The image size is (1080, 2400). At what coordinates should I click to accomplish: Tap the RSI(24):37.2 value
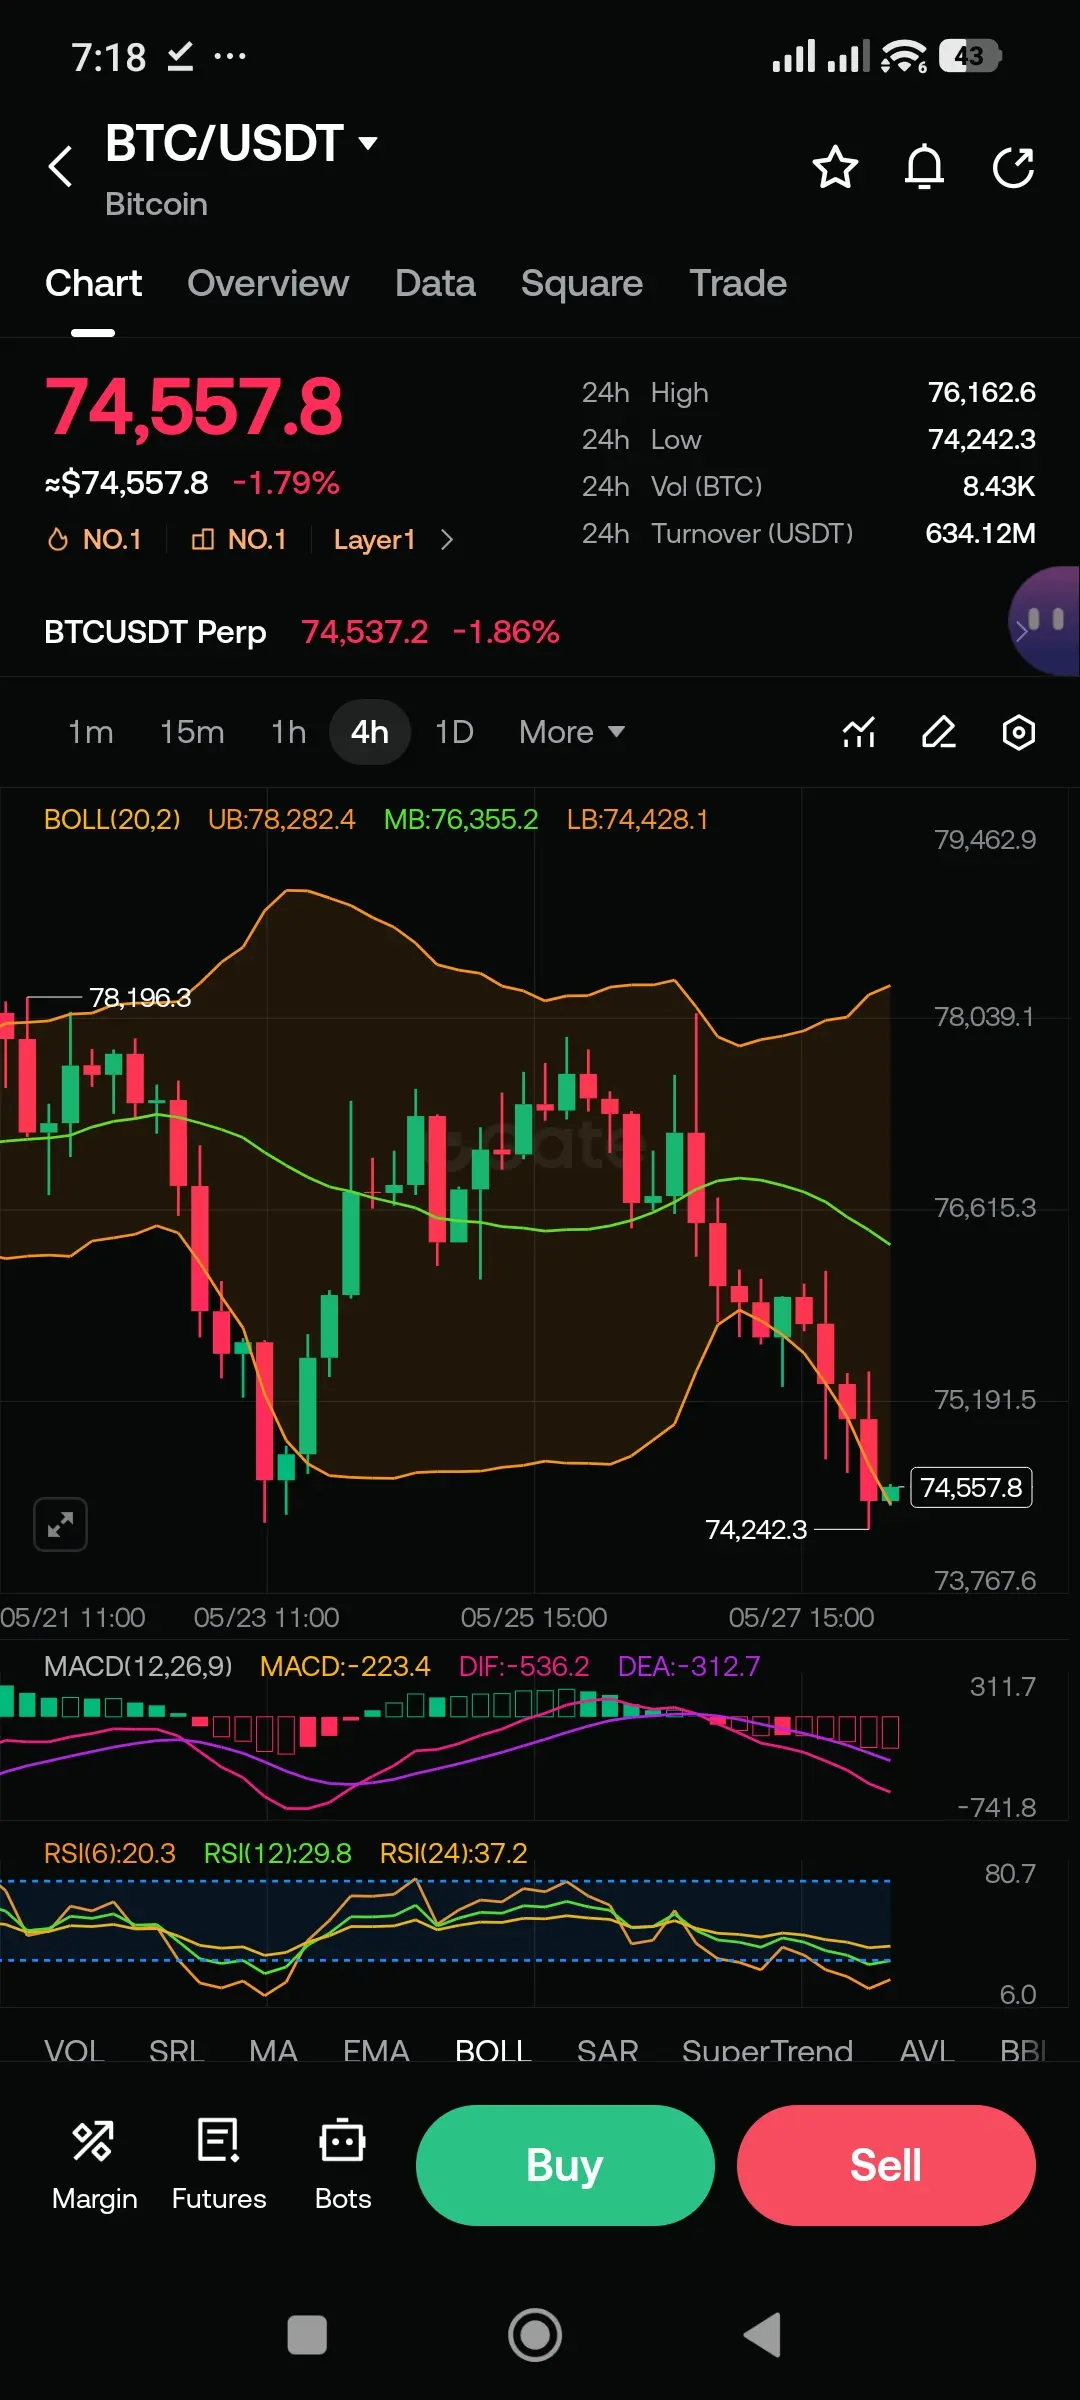[x=453, y=1853]
